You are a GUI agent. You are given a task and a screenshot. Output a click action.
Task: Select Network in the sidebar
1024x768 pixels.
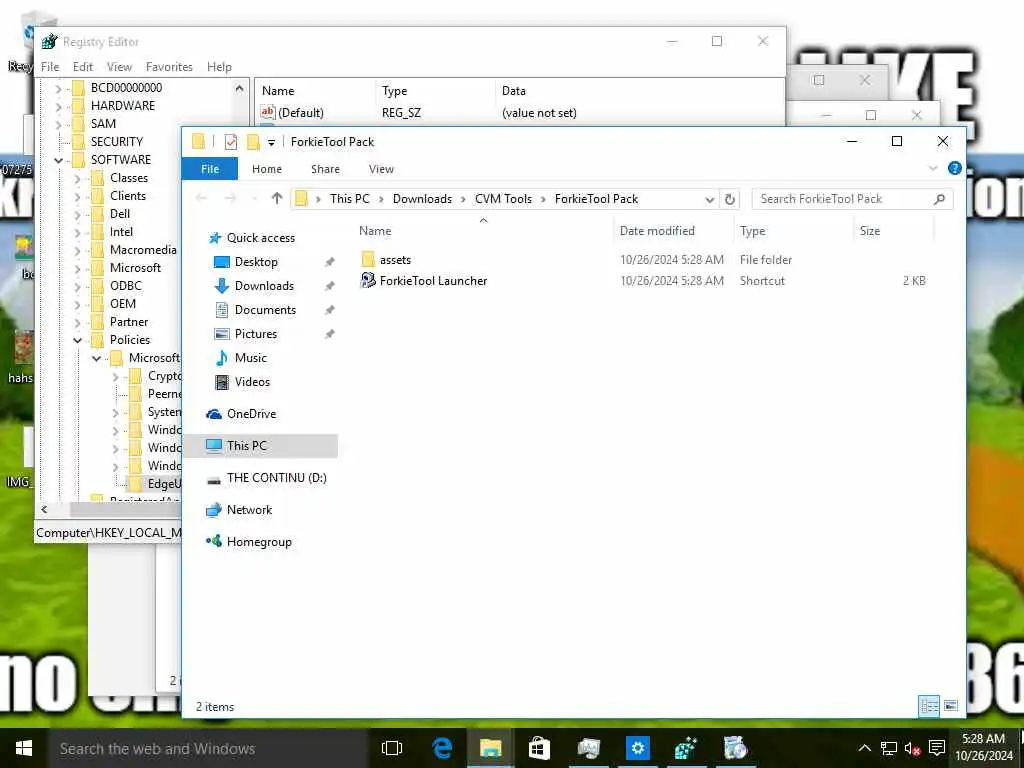pos(249,510)
